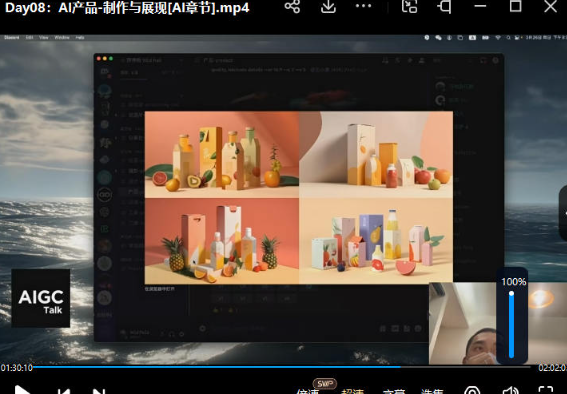Click the SVIP badge above 超清

[324, 384]
